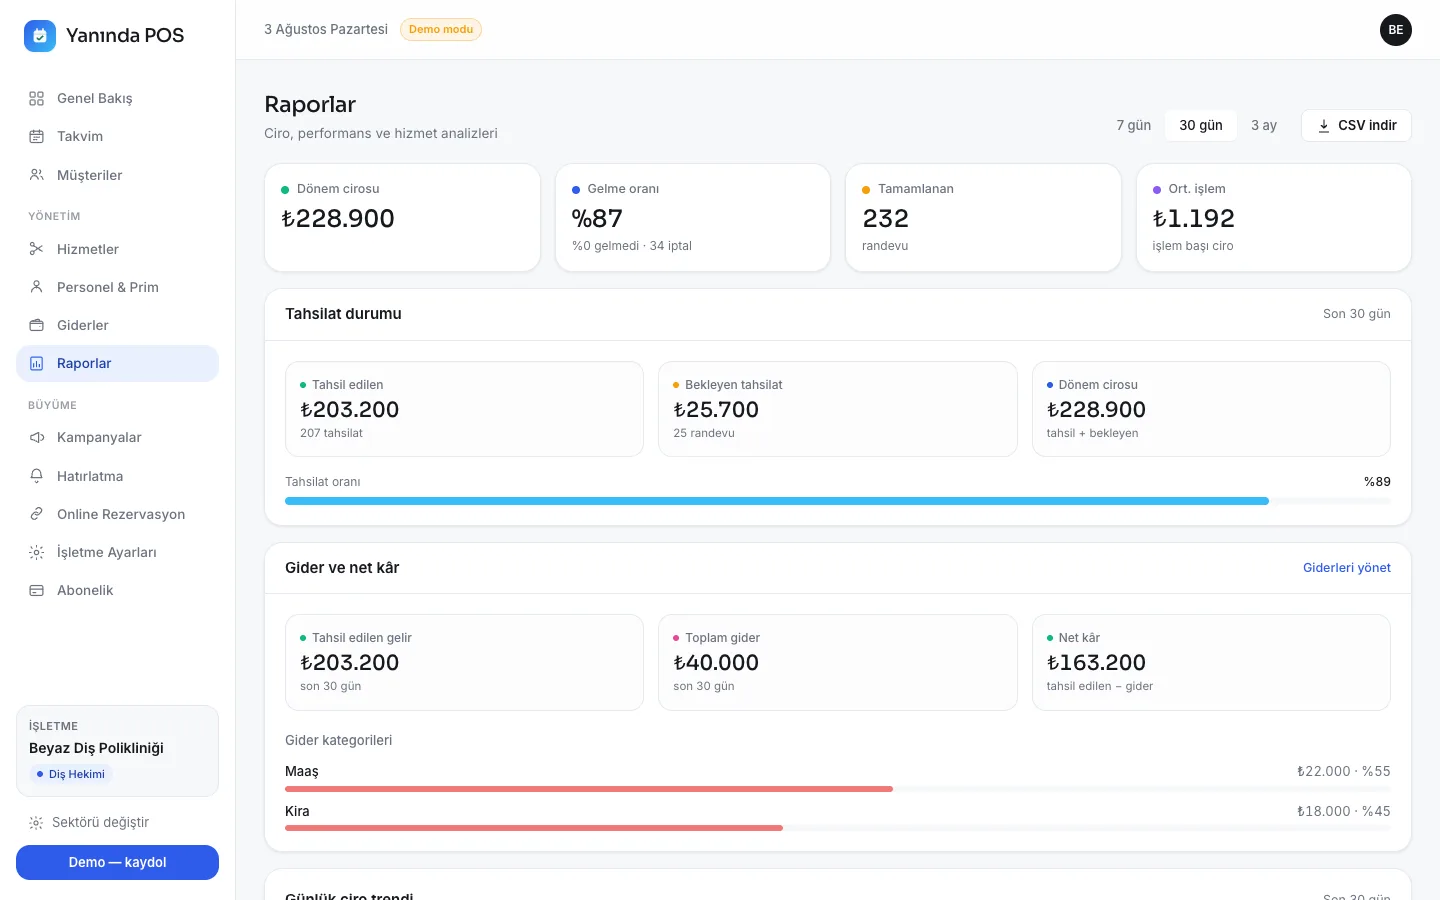Image resolution: width=1440 pixels, height=900 pixels.
Task: Open Personel & Prim
Action: 117,287
